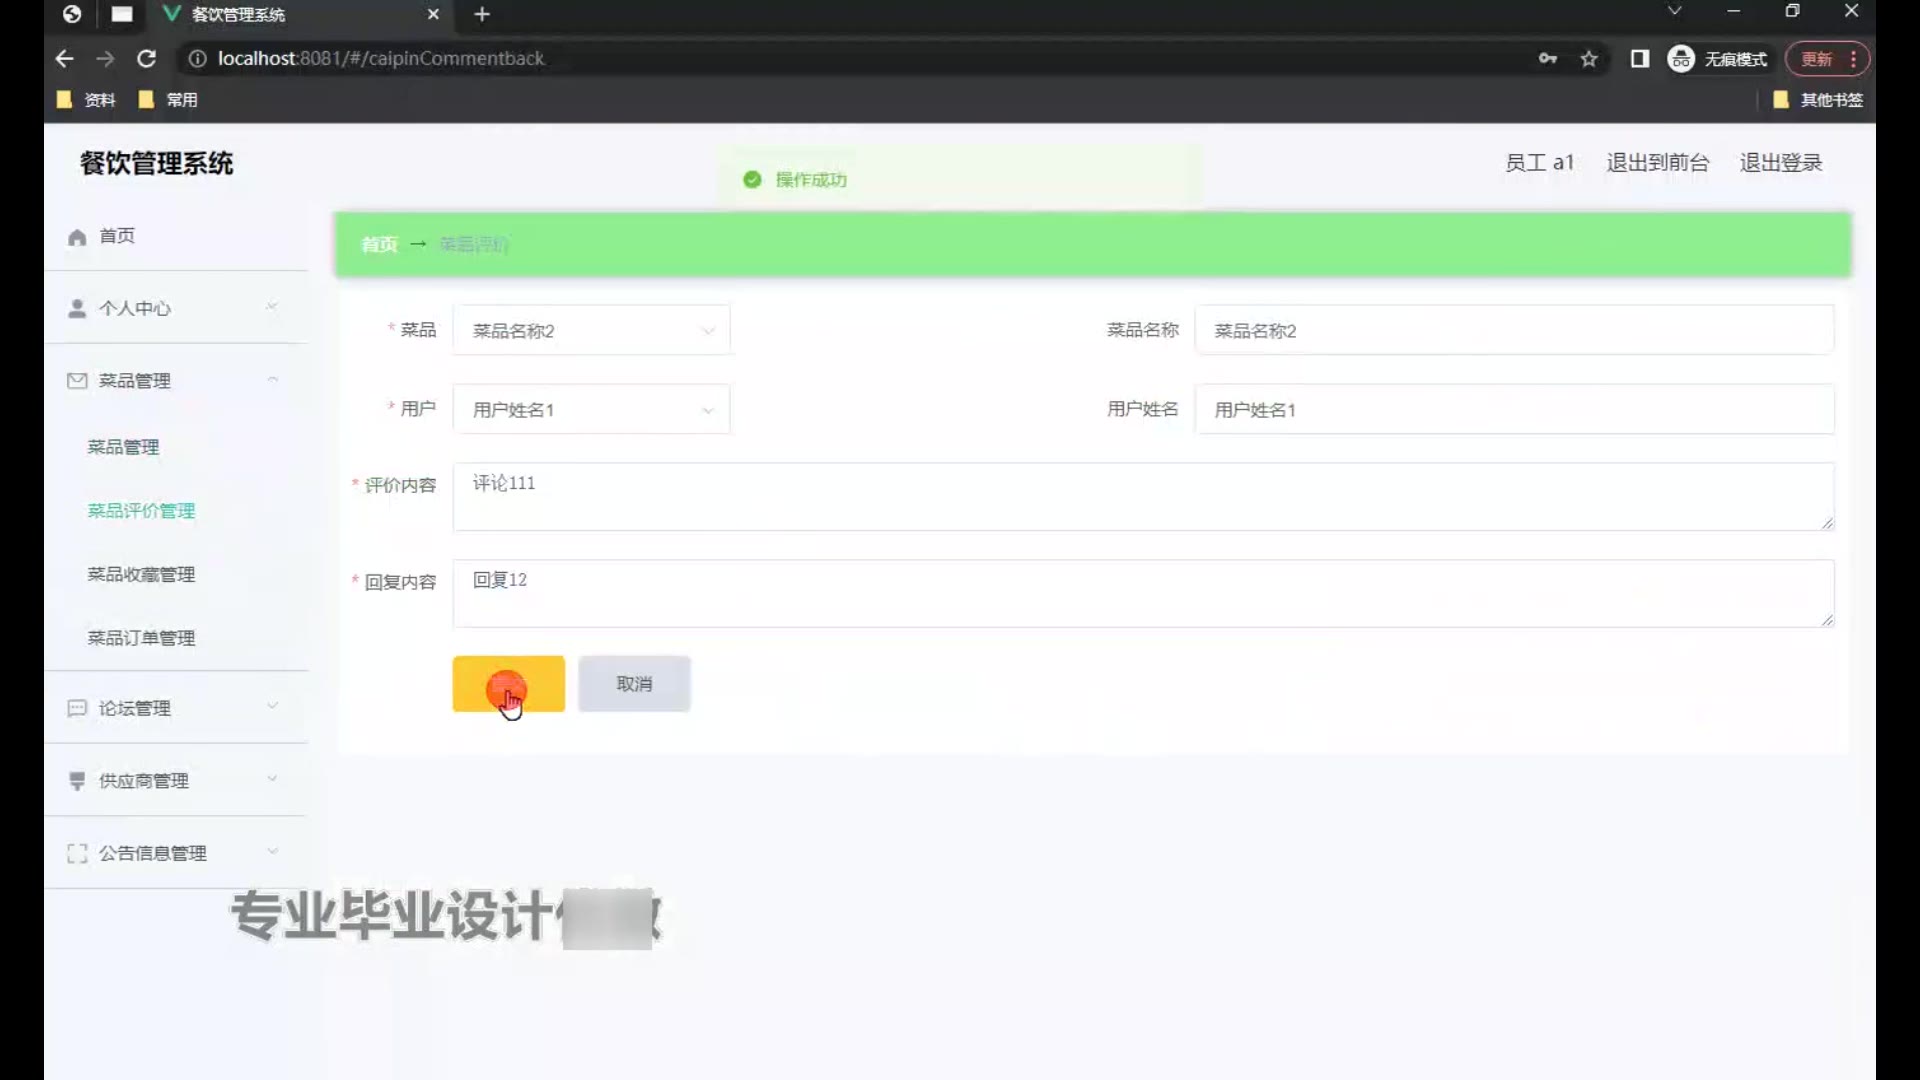Expand the 论坛管理 menu chevron

(x=272, y=706)
